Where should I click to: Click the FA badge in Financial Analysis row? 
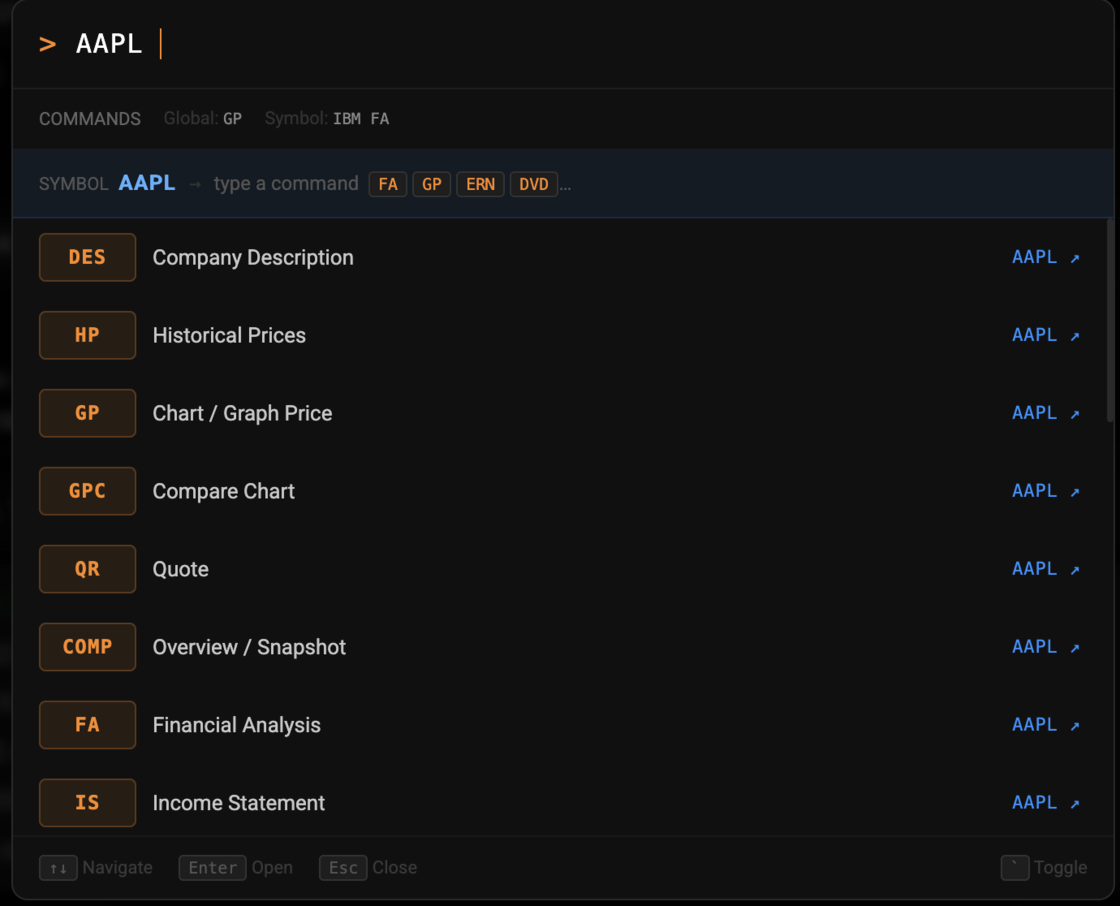[87, 725]
